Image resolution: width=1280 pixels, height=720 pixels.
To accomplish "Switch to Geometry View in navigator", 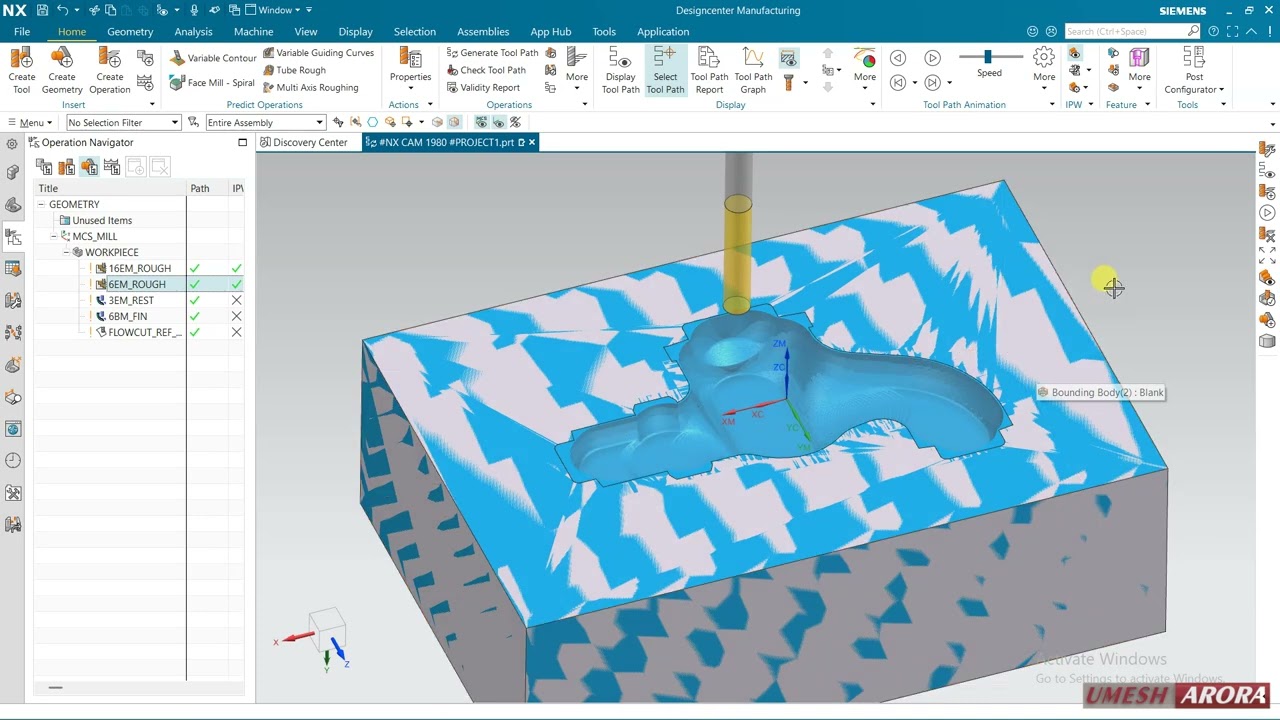I will pyautogui.click(x=89, y=167).
